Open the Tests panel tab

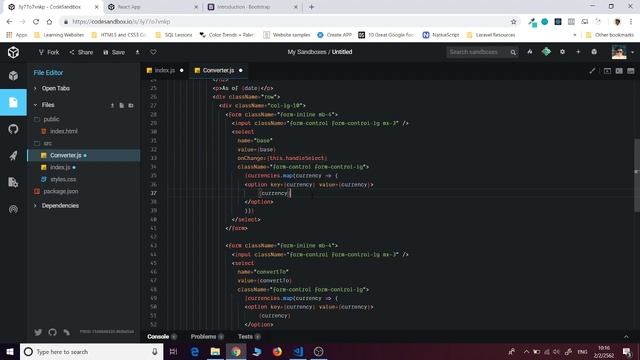click(x=249, y=337)
